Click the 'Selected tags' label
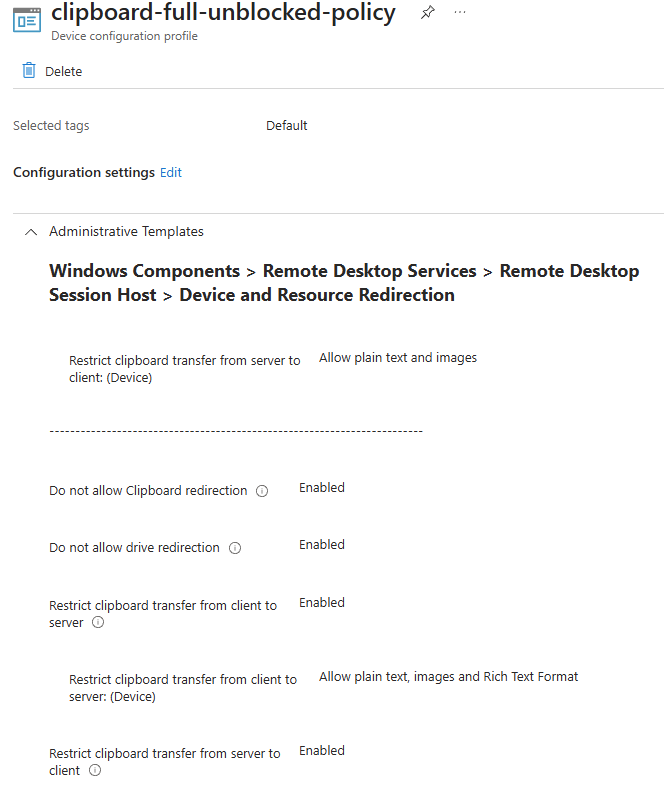 51,125
